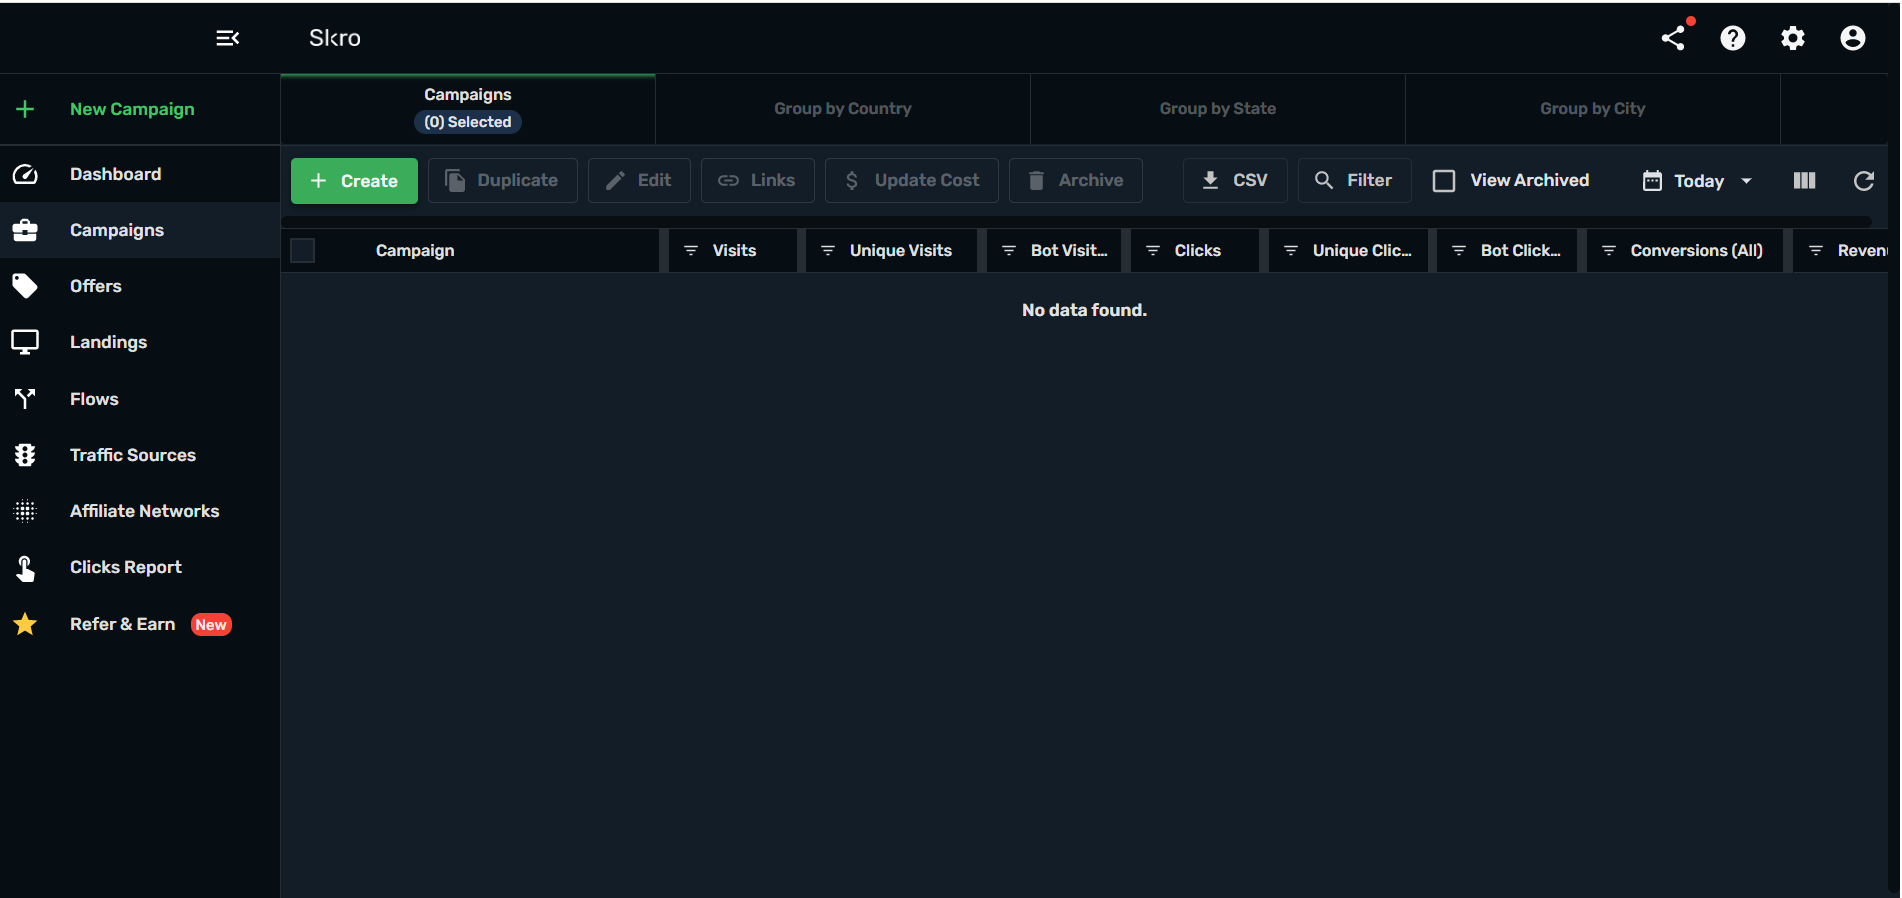Download data with the CSV button

[x=1234, y=181]
